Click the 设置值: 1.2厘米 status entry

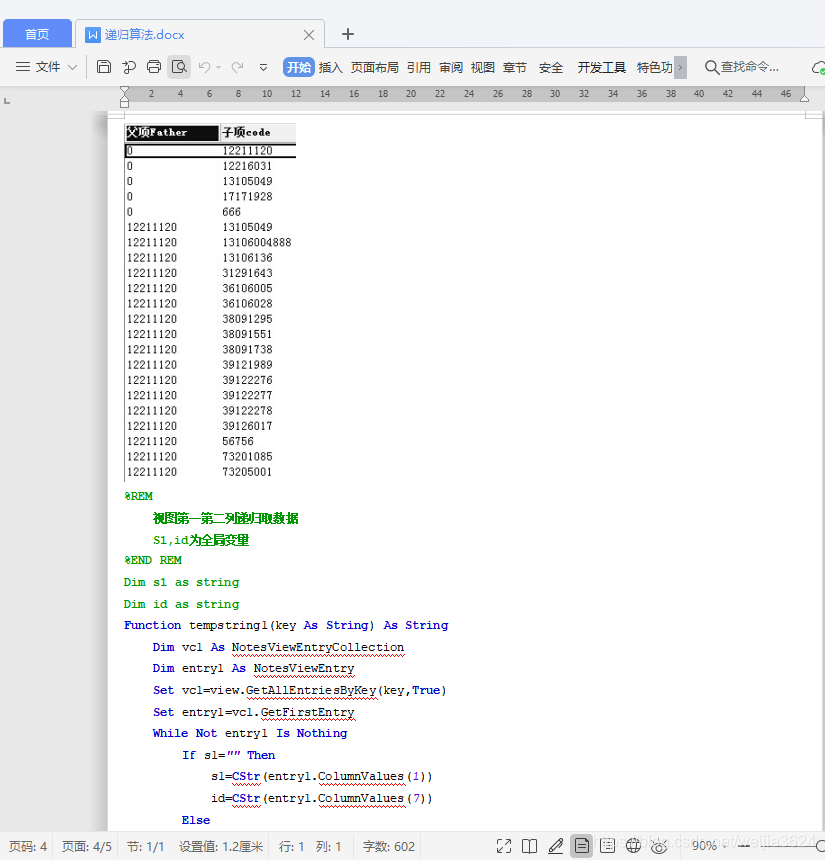221,846
